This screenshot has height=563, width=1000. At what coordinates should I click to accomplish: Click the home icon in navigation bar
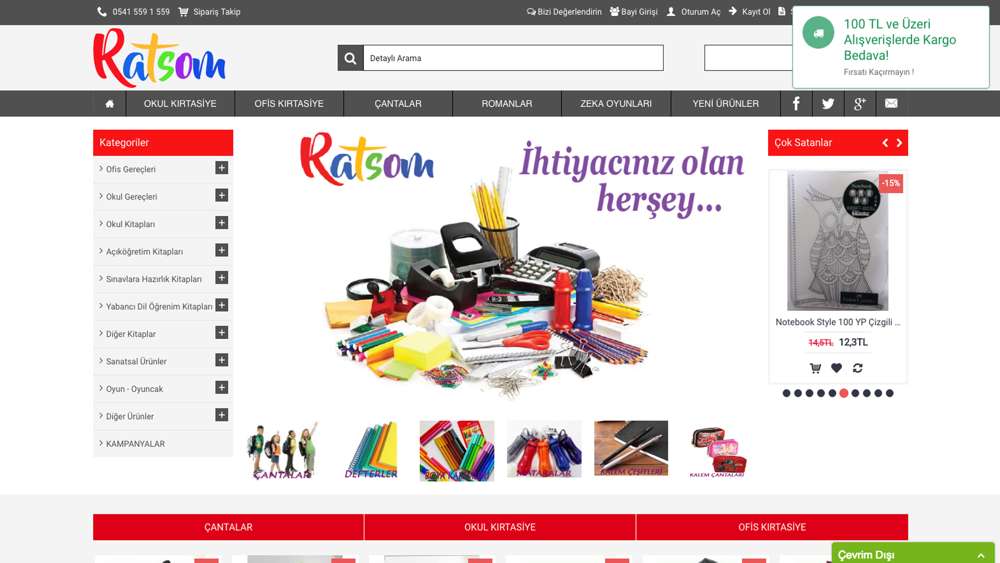[x=110, y=103]
